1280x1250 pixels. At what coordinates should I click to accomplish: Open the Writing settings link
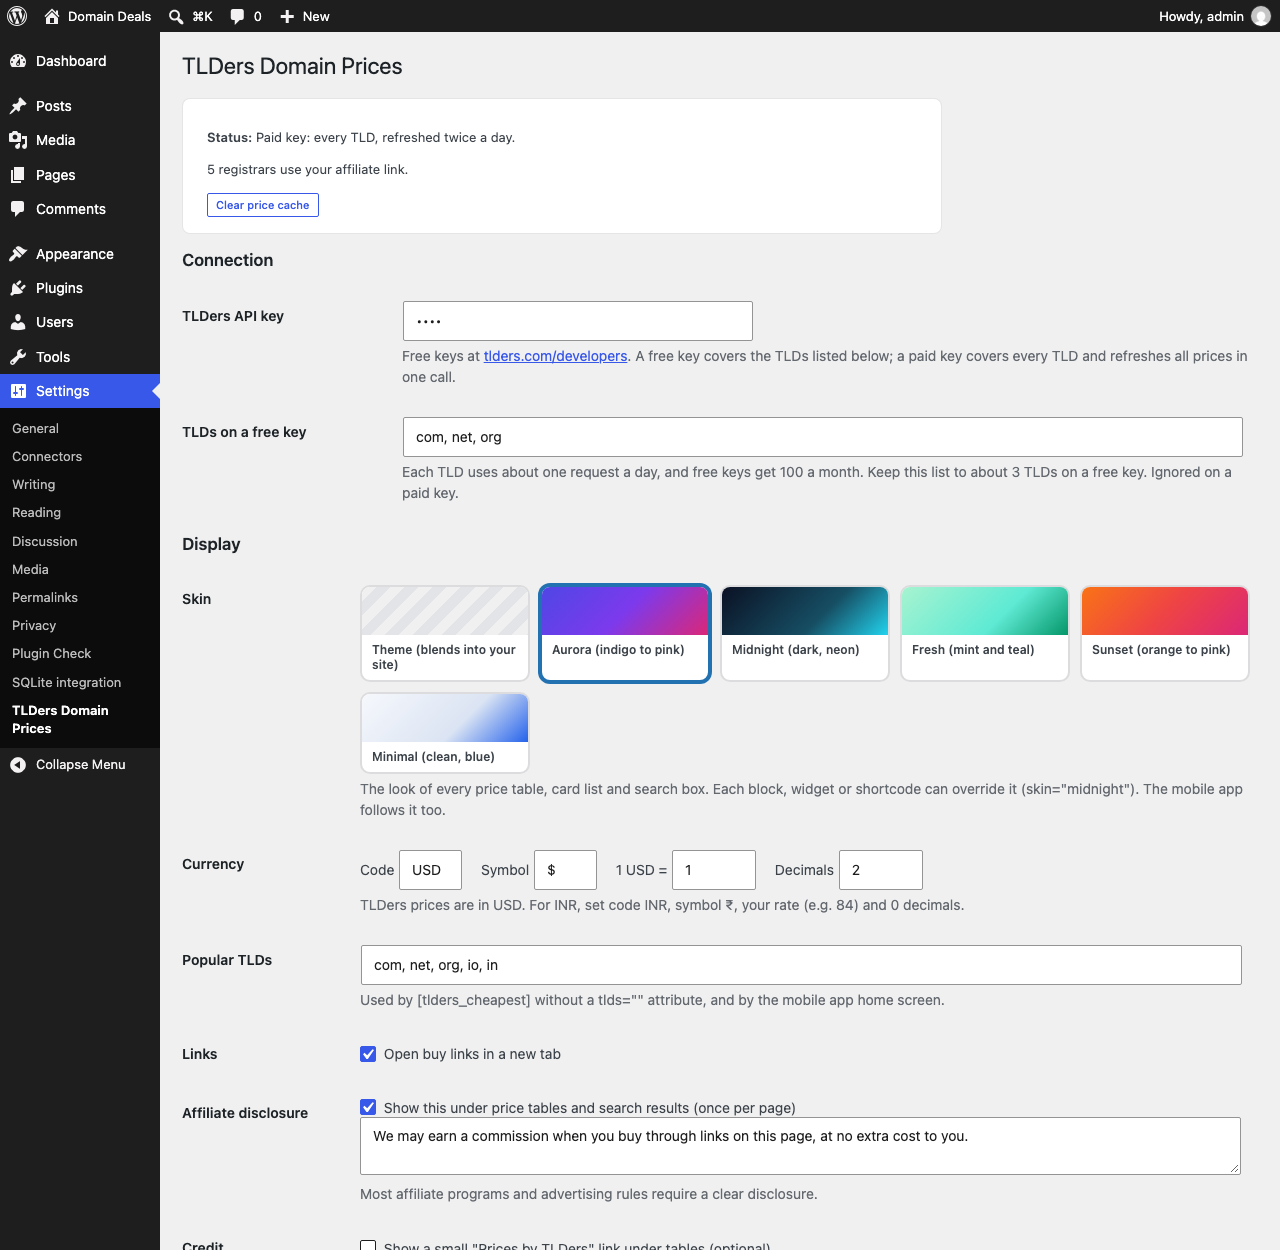34,484
